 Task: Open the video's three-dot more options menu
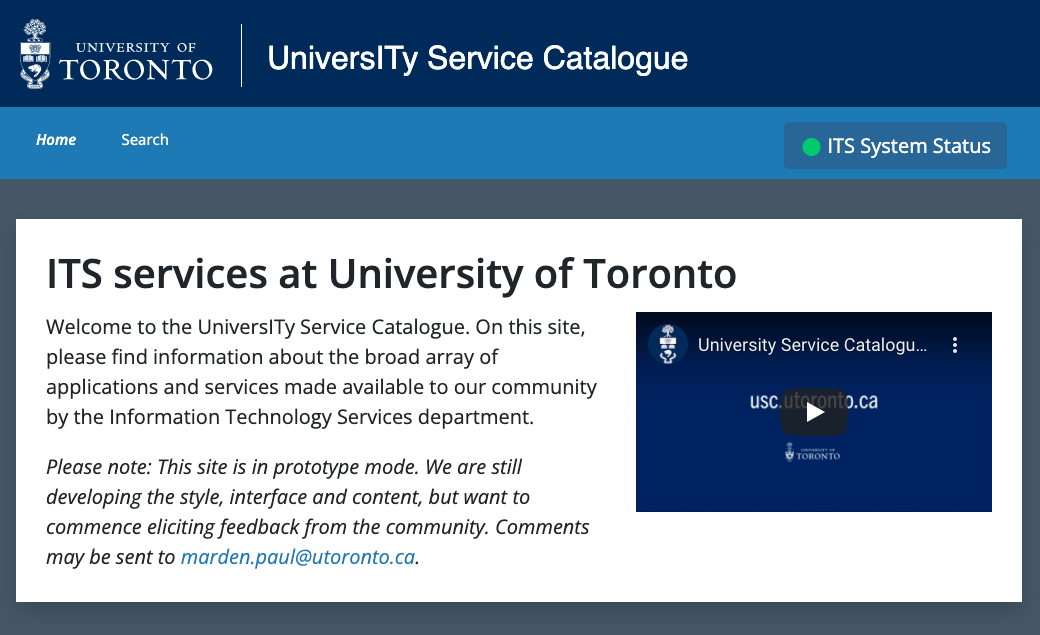pos(954,345)
